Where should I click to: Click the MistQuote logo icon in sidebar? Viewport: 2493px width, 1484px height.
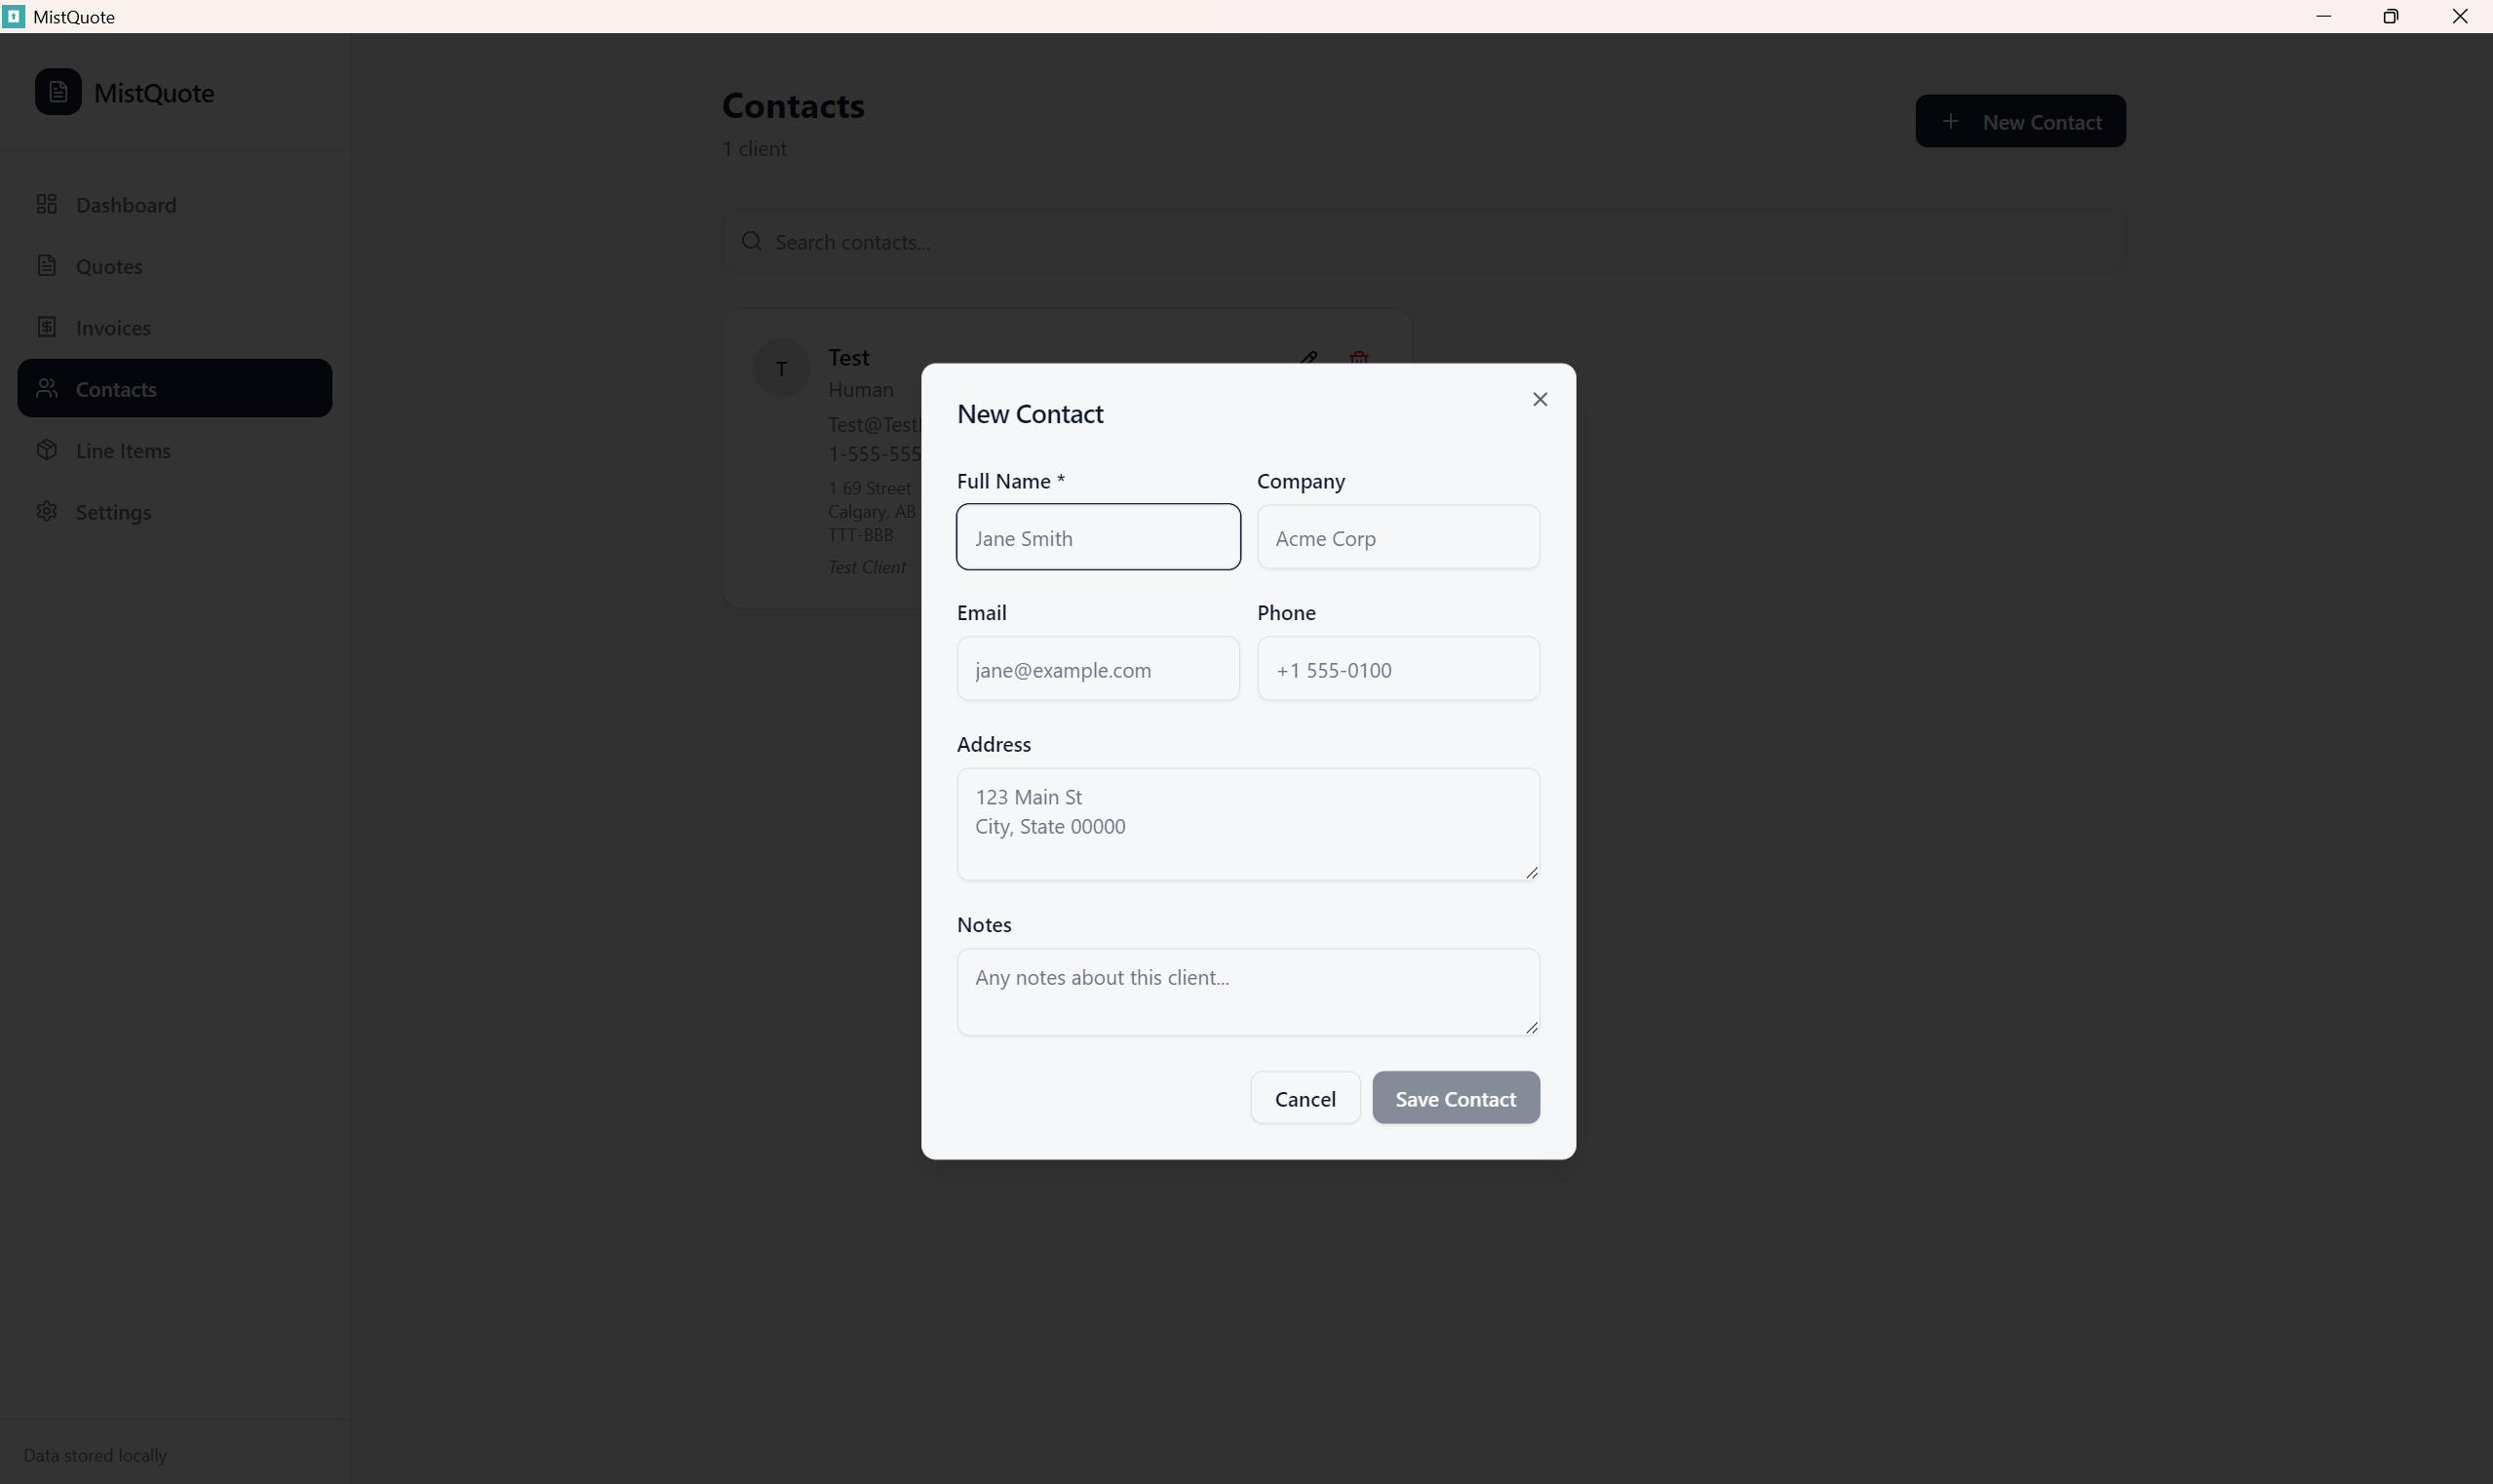(x=58, y=92)
